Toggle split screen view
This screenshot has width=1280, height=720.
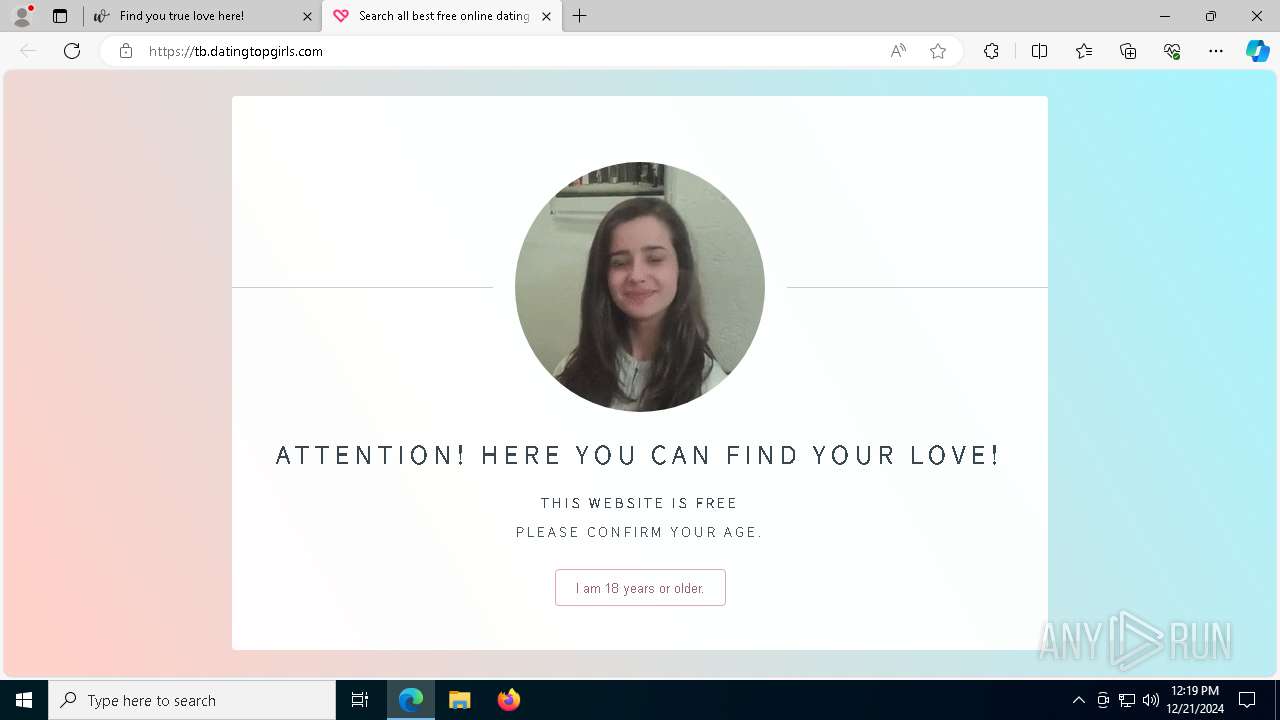click(x=1039, y=51)
